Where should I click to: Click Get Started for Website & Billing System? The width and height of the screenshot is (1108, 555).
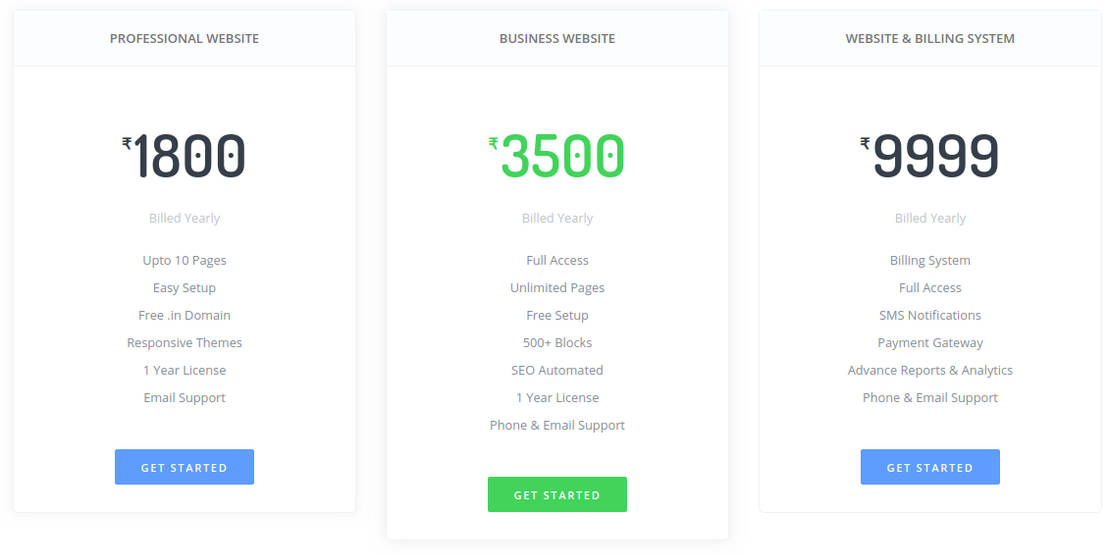[930, 467]
